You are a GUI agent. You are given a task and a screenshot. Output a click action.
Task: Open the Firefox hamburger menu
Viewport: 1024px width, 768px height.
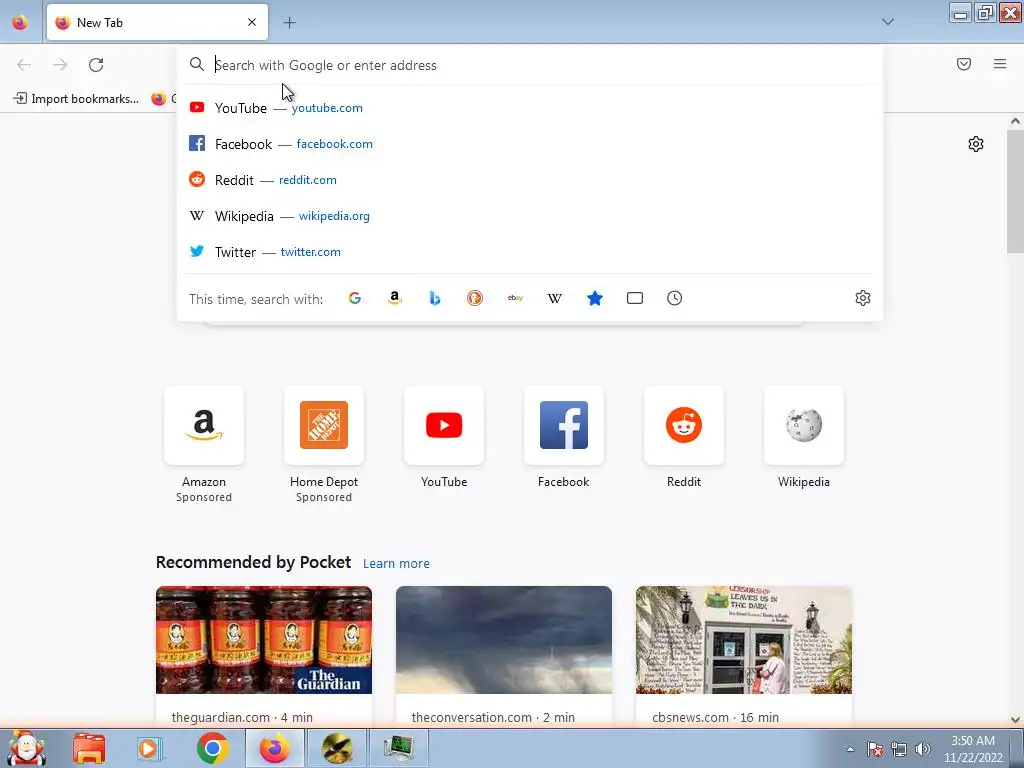1000,64
